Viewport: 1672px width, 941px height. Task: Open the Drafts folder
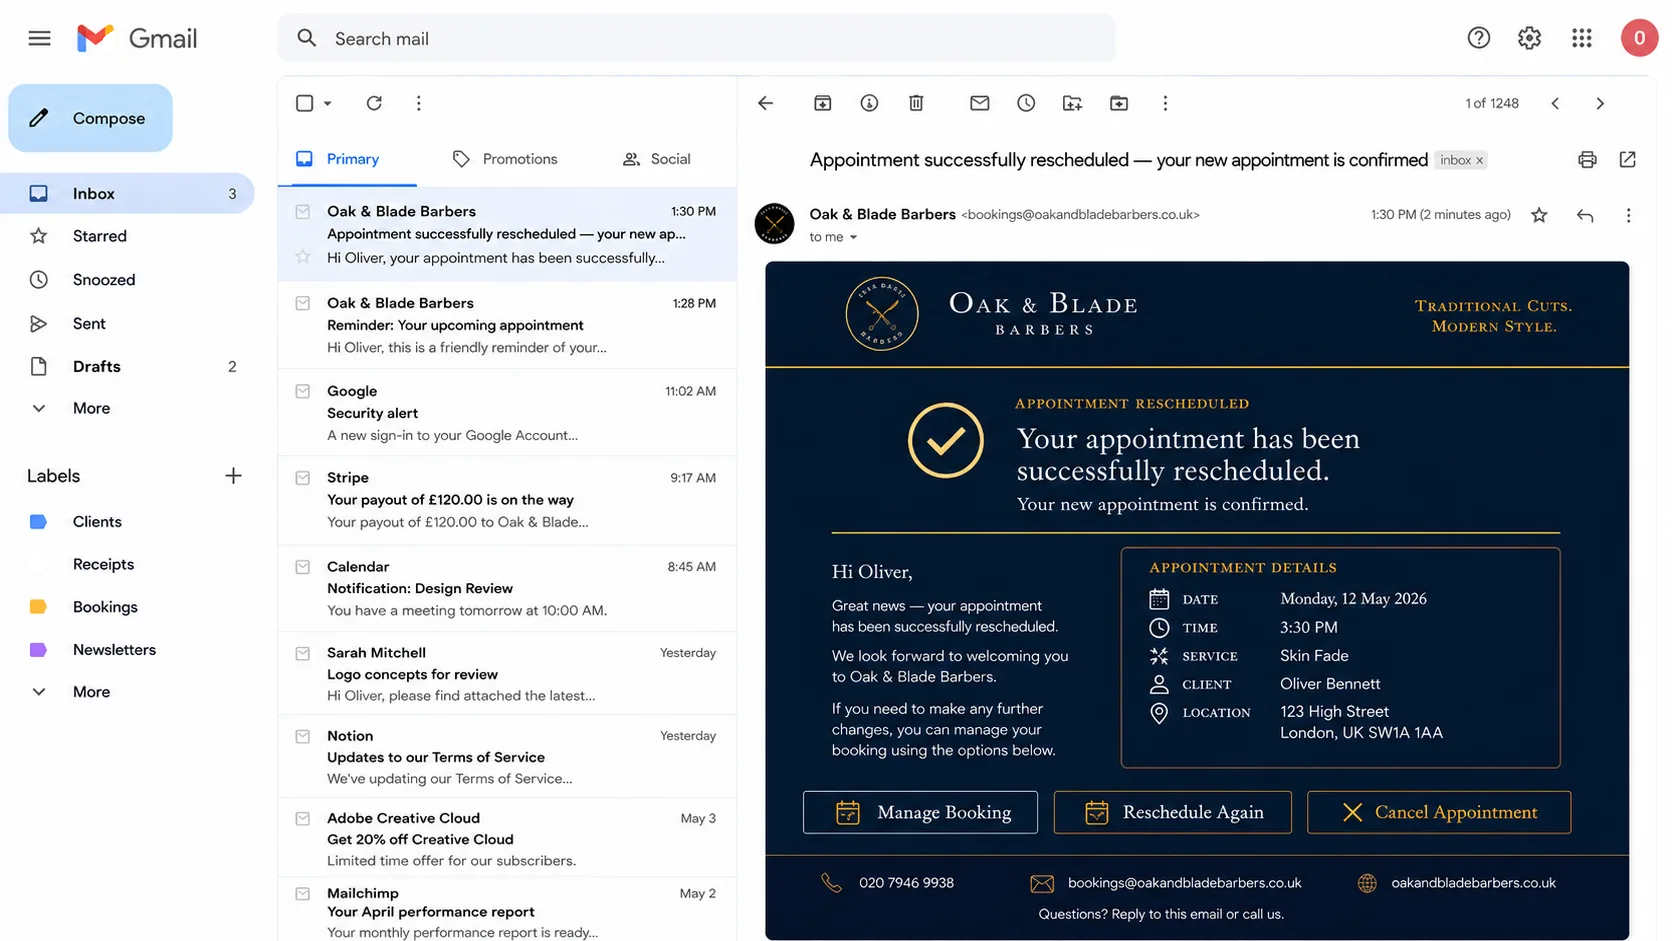click(127, 366)
